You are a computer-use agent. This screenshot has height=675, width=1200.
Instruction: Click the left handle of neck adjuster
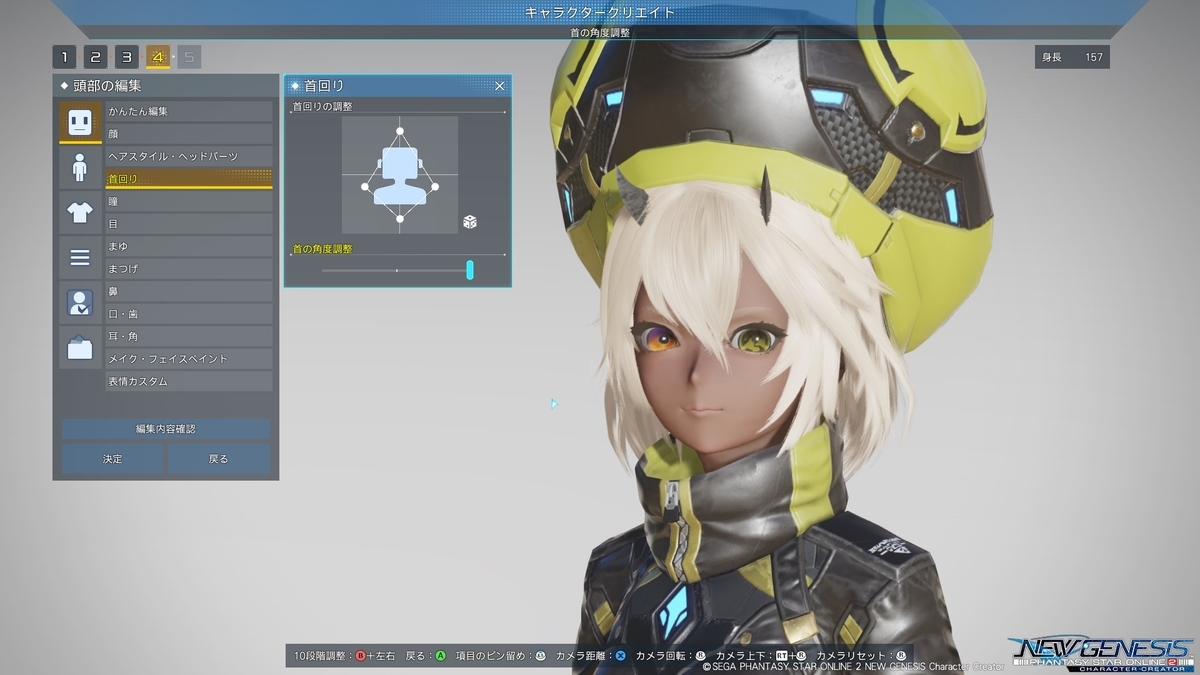click(x=364, y=186)
